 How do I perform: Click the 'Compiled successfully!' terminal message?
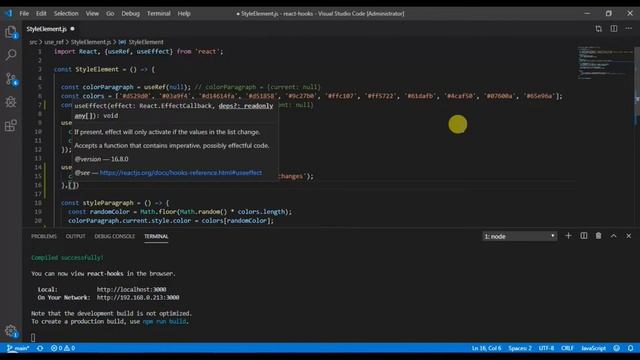click(x=67, y=258)
